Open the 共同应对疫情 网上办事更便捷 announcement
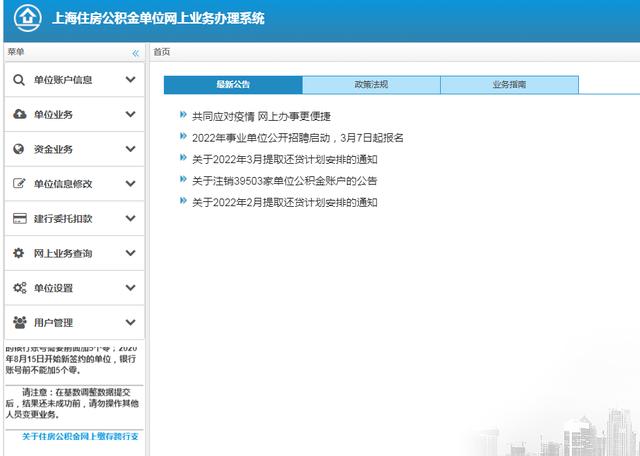This screenshot has width=640, height=456. point(260,116)
